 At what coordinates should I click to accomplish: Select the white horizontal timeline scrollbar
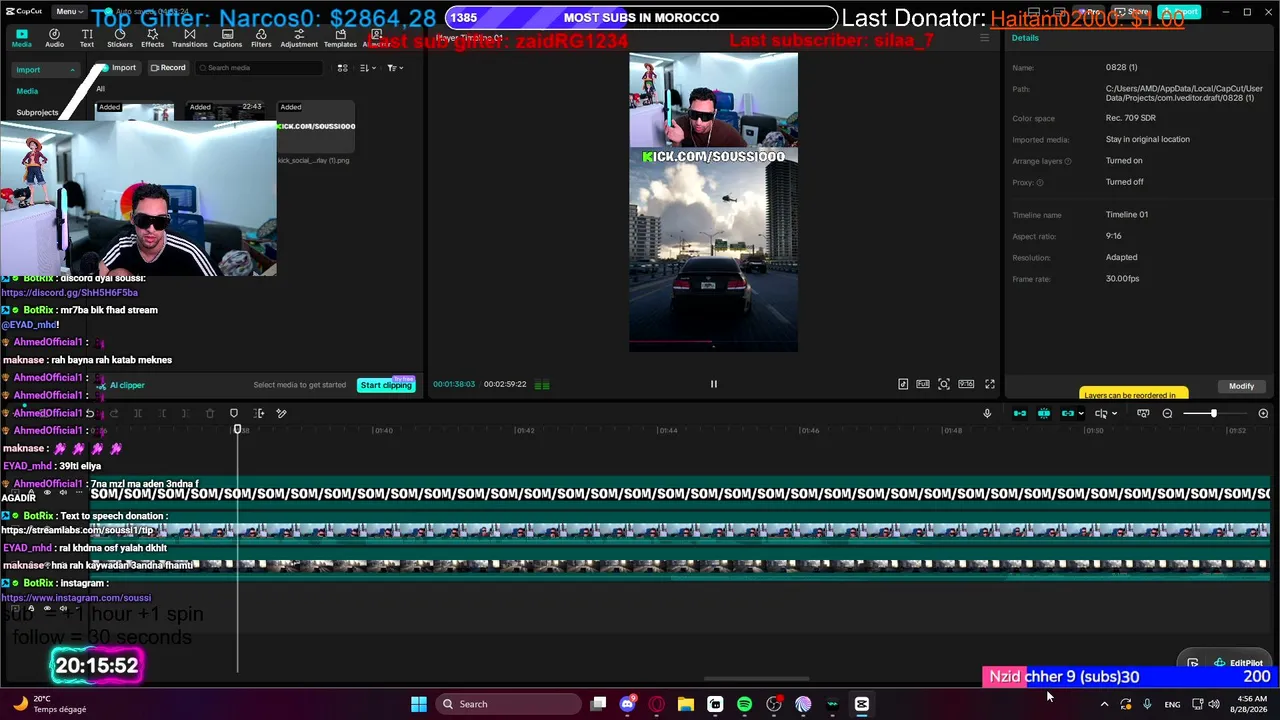[x=756, y=679]
